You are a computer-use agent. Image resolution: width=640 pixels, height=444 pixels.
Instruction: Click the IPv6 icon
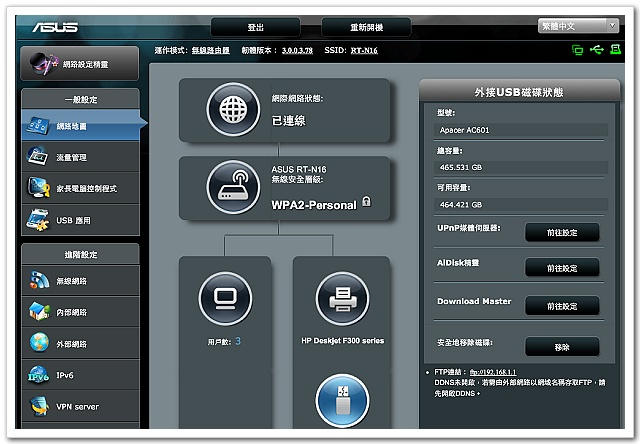39,374
